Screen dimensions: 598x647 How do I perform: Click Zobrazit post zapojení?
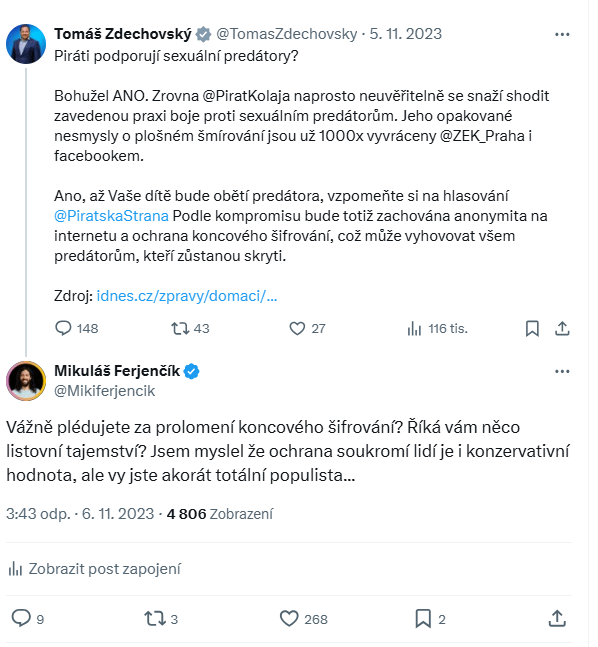click(x=95, y=569)
